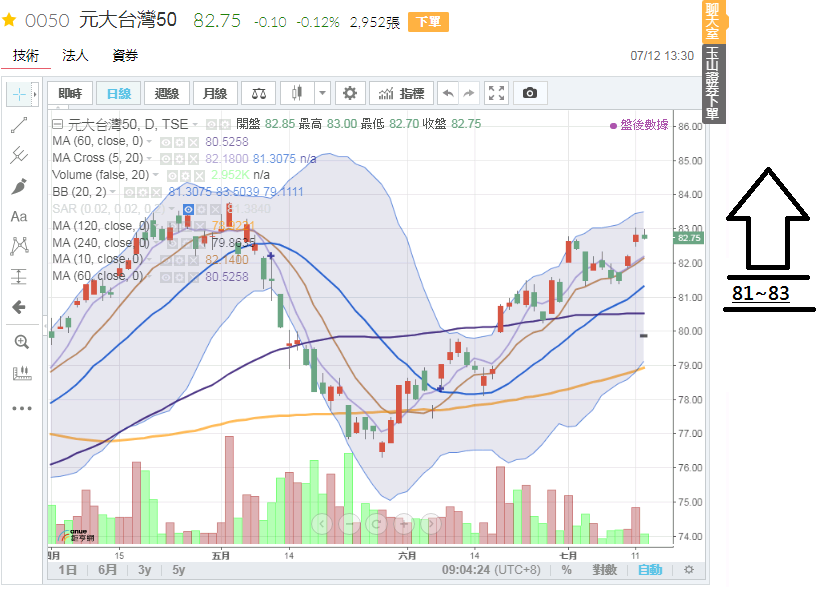The image size is (830, 600).
Task: Click the orange 下單 order button
Action: tap(428, 22)
